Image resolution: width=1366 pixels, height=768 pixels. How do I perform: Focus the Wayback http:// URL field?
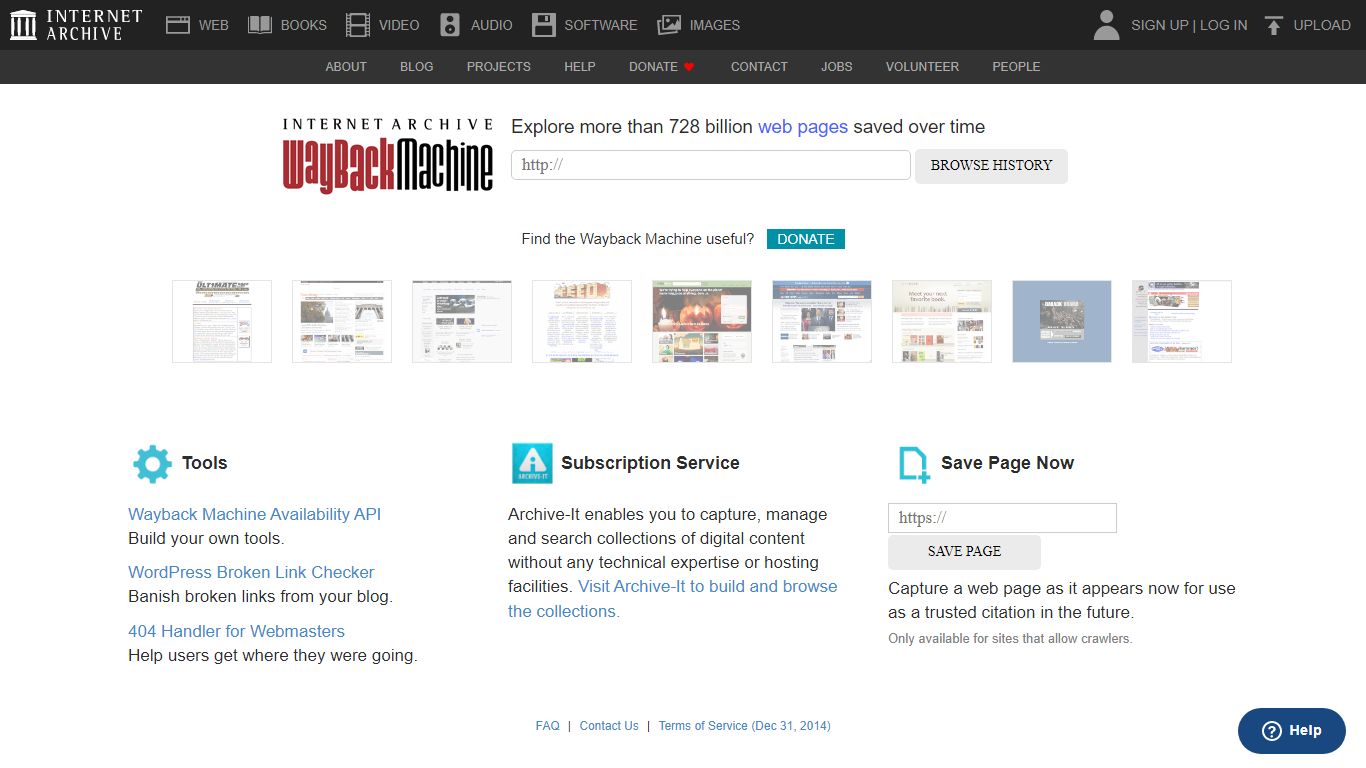[711, 165]
